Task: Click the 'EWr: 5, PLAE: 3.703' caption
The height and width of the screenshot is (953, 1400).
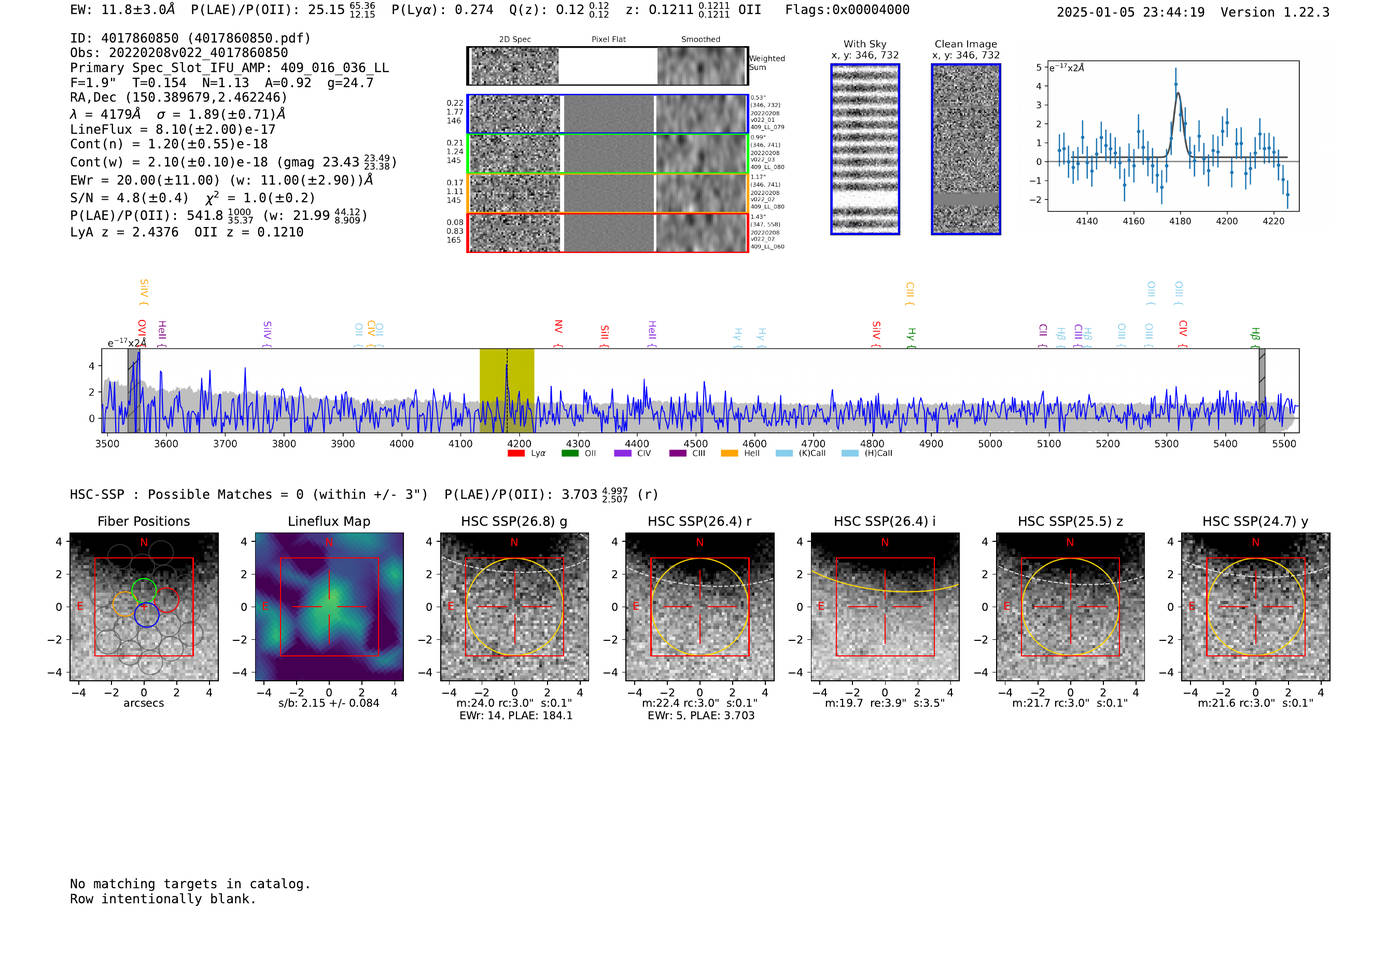Action: (701, 716)
